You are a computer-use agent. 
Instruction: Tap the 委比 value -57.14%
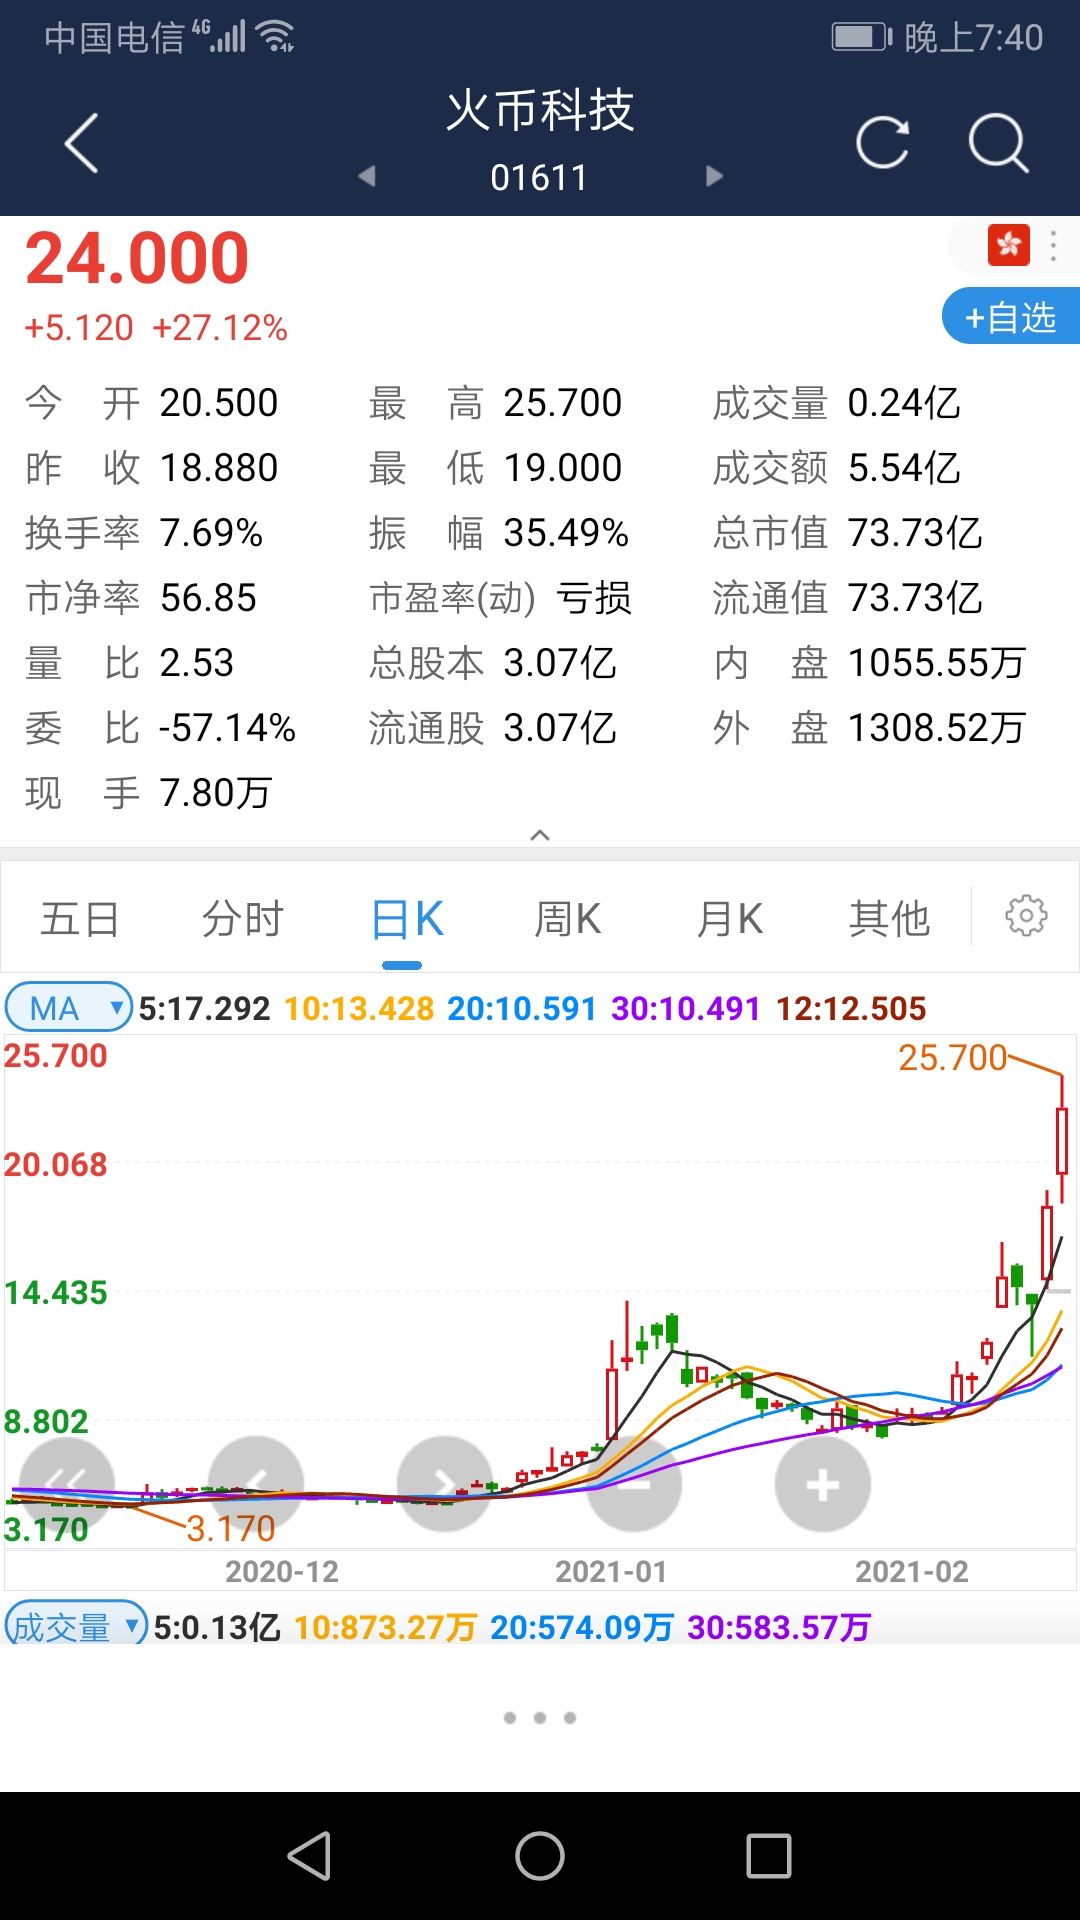(228, 728)
